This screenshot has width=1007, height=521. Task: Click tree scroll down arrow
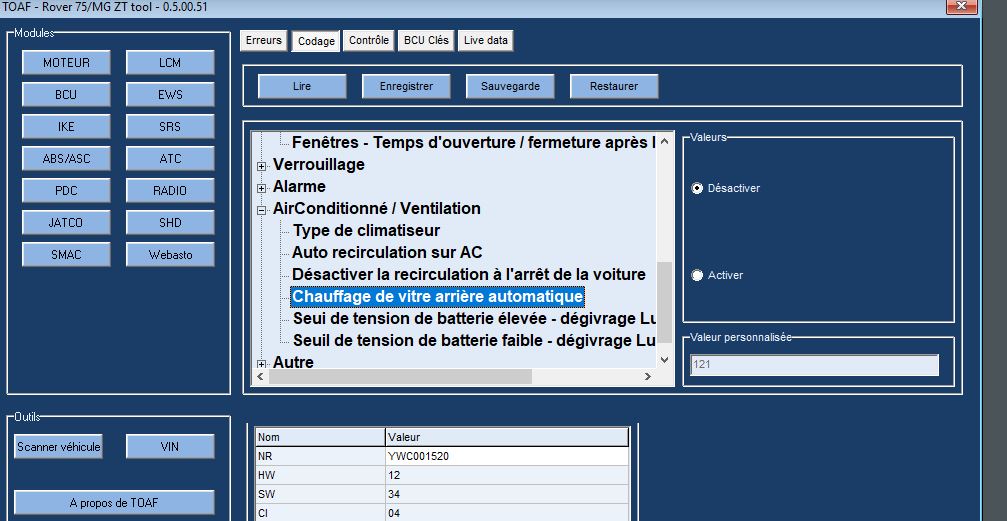[664, 360]
